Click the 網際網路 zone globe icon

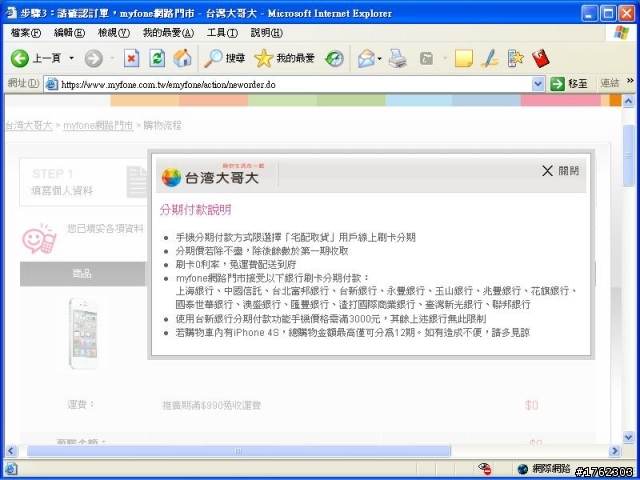coord(522,469)
